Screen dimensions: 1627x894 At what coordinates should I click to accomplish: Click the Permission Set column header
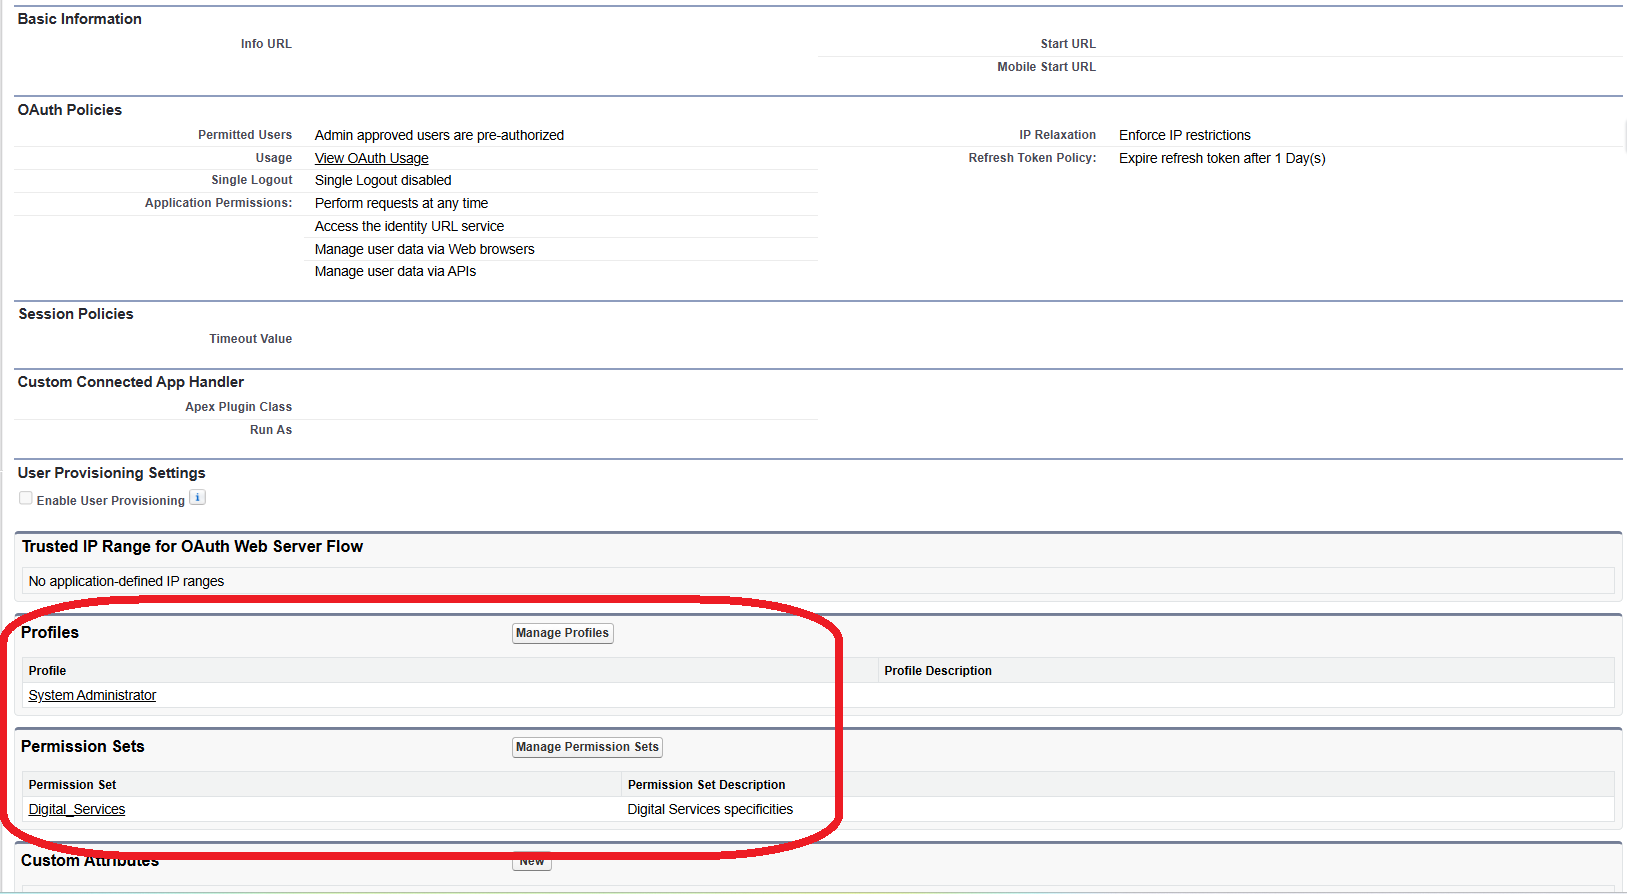[x=72, y=785]
